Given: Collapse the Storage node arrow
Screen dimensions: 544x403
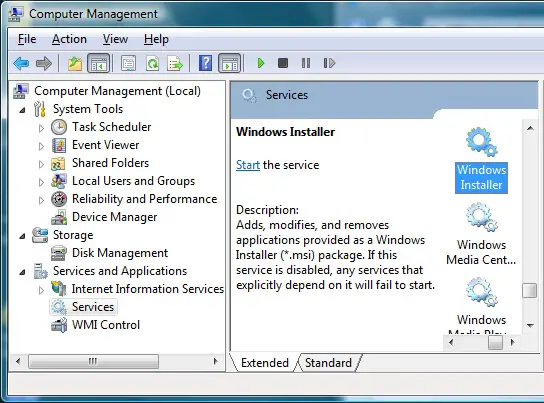Looking at the screenshot, I should coord(23,237).
